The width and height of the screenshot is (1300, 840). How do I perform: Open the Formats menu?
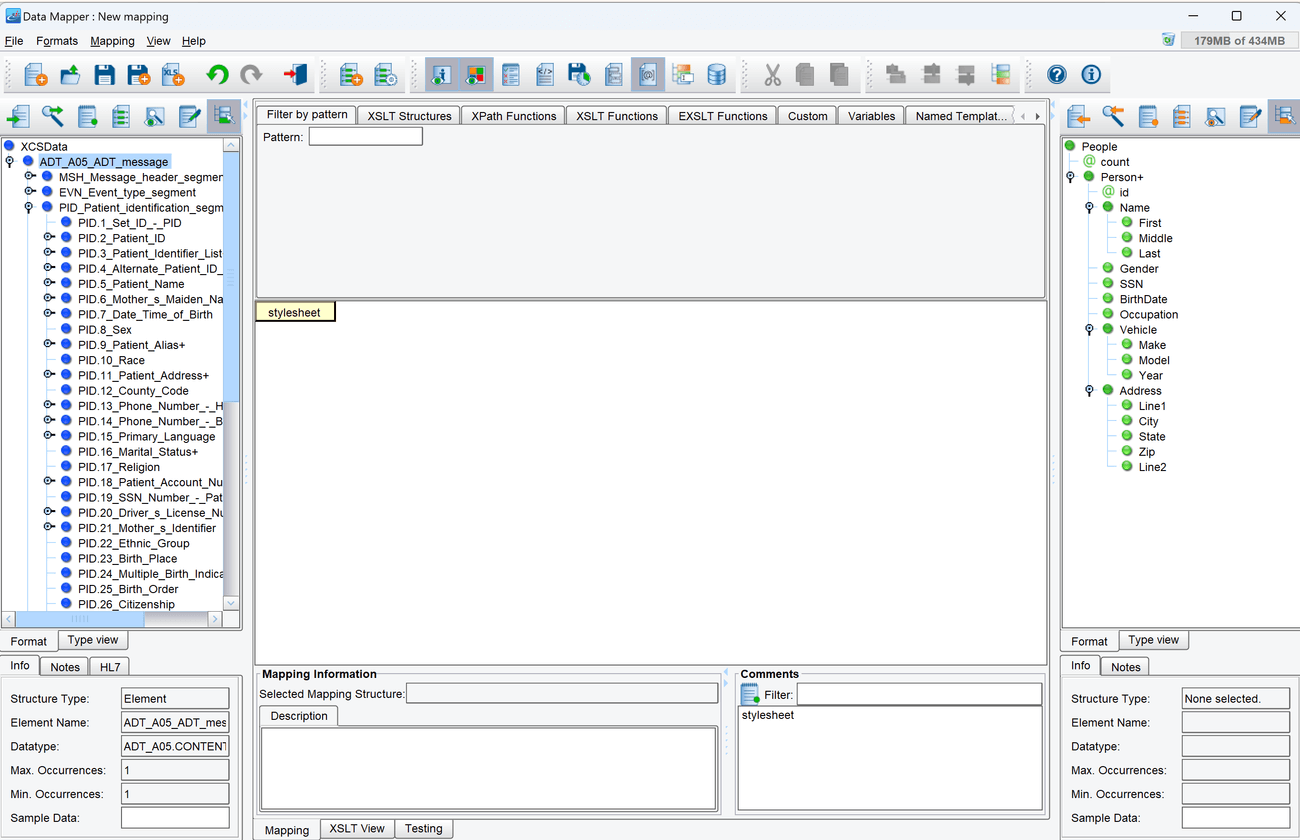(x=57, y=41)
